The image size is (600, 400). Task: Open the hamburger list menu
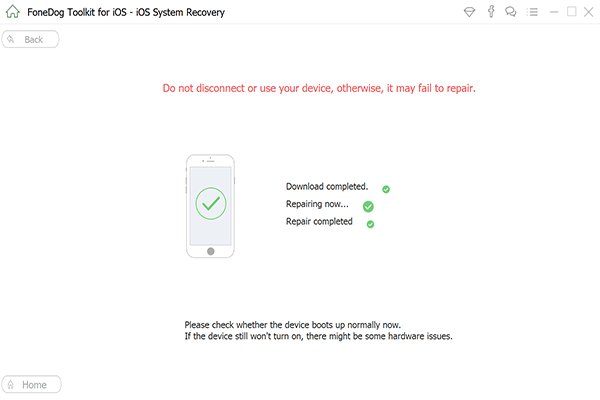coord(532,12)
